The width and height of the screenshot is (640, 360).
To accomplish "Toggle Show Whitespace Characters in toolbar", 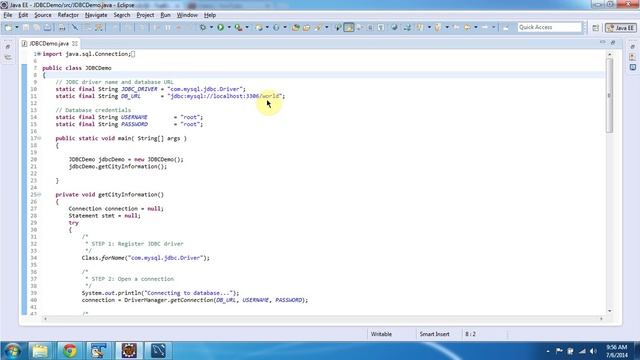I will coord(381,27).
